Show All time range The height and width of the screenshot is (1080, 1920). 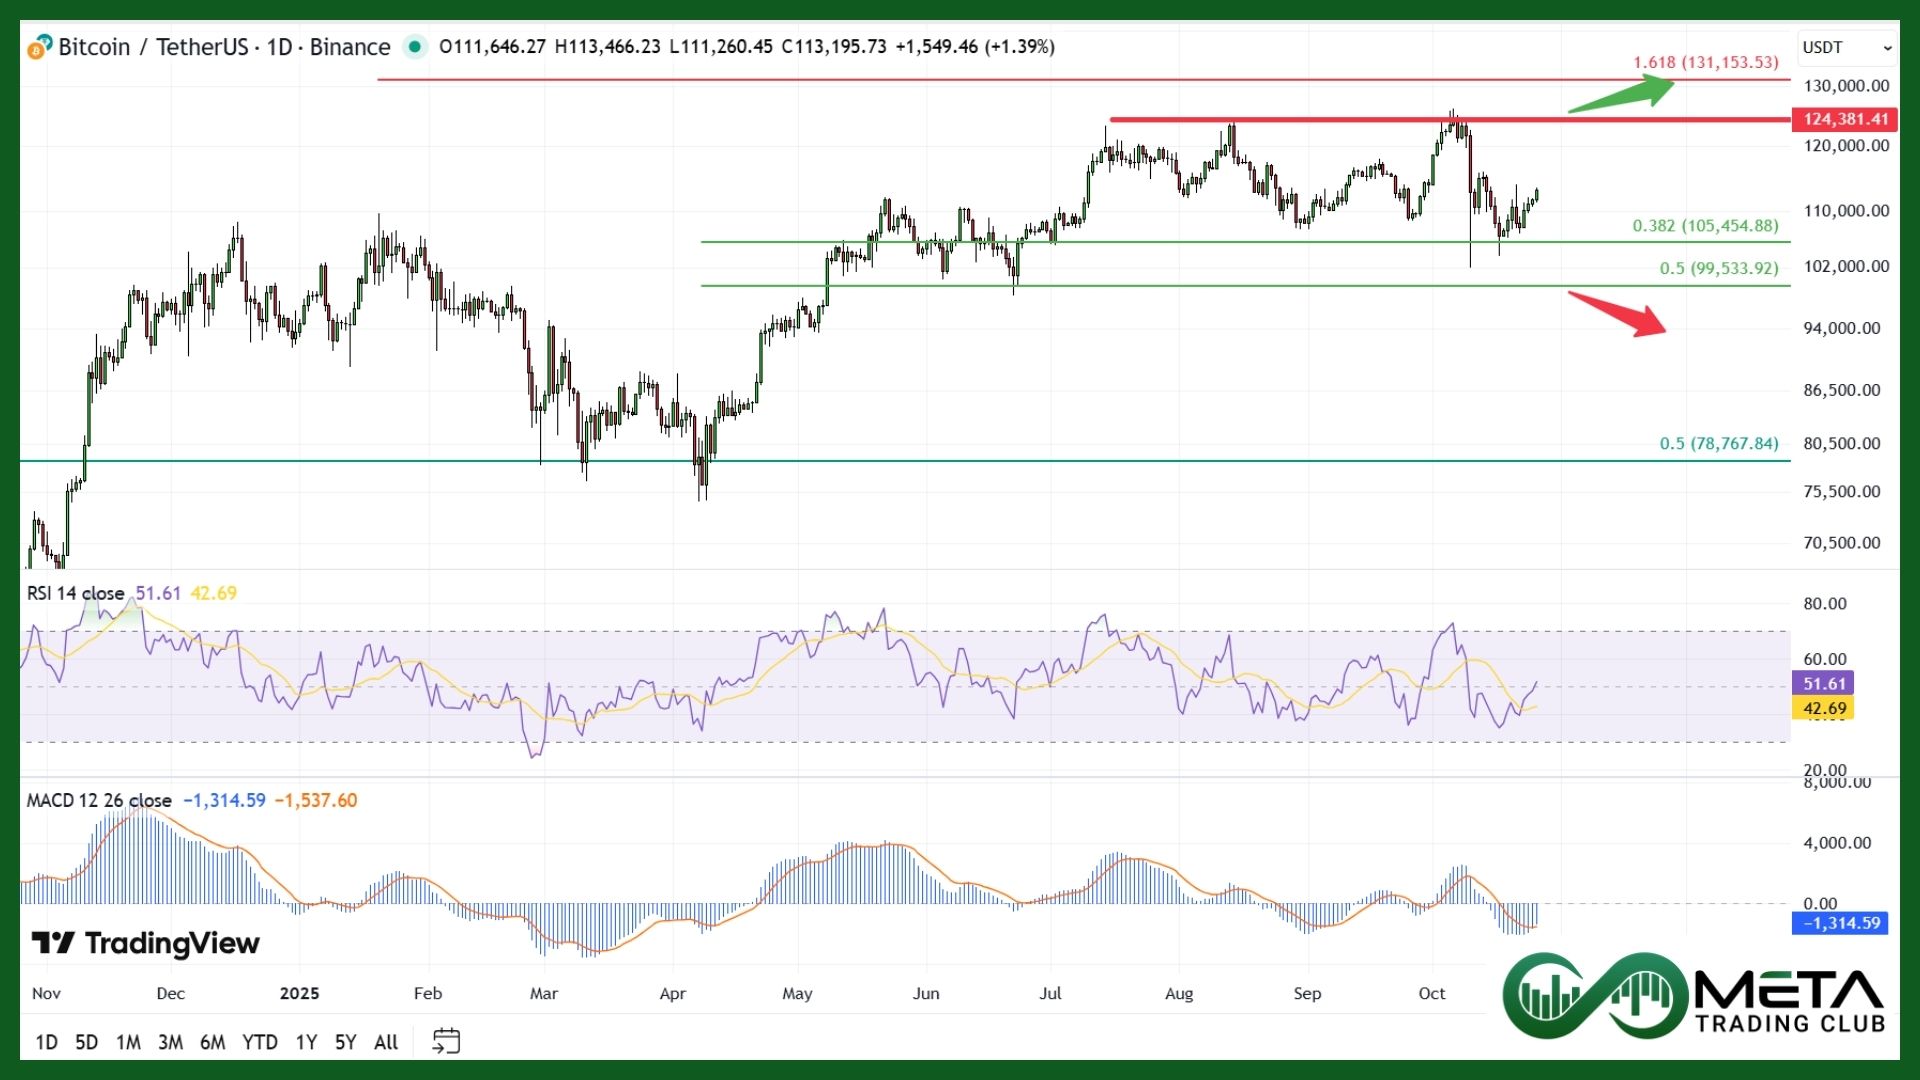[386, 1042]
